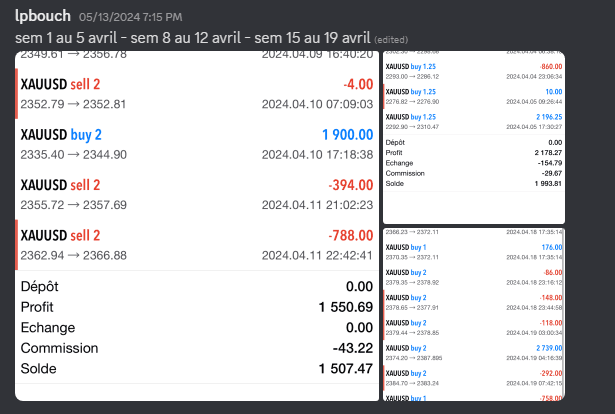The width and height of the screenshot is (615, 414).
Task: Click price range 2378.65 → 2377.91
Action: [x=412, y=308]
